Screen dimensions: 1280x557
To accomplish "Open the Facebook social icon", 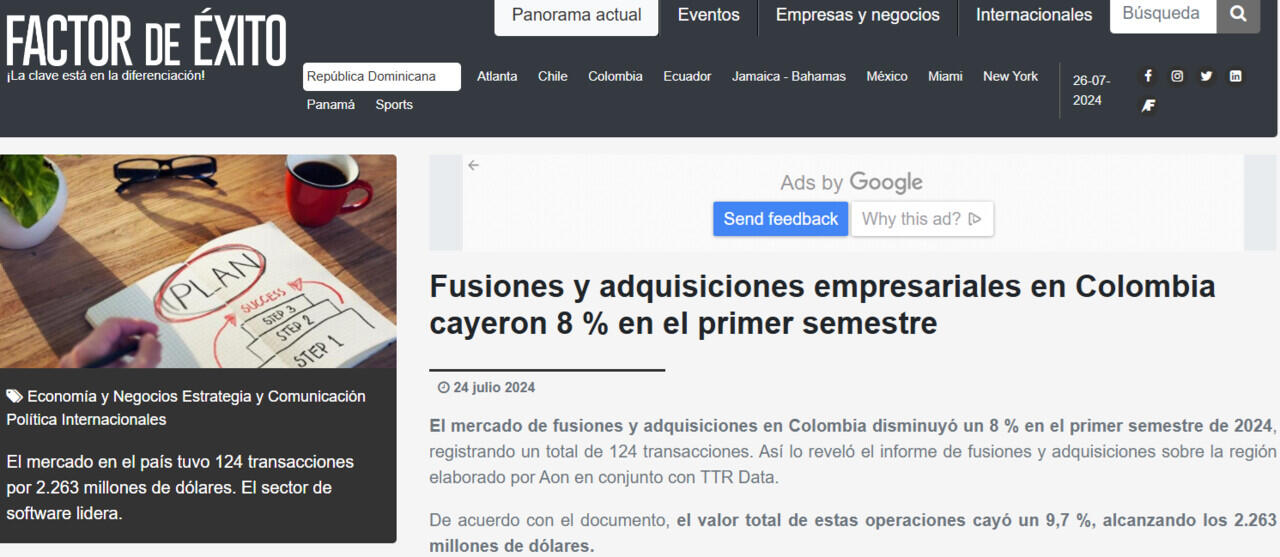I will (x=1148, y=76).
